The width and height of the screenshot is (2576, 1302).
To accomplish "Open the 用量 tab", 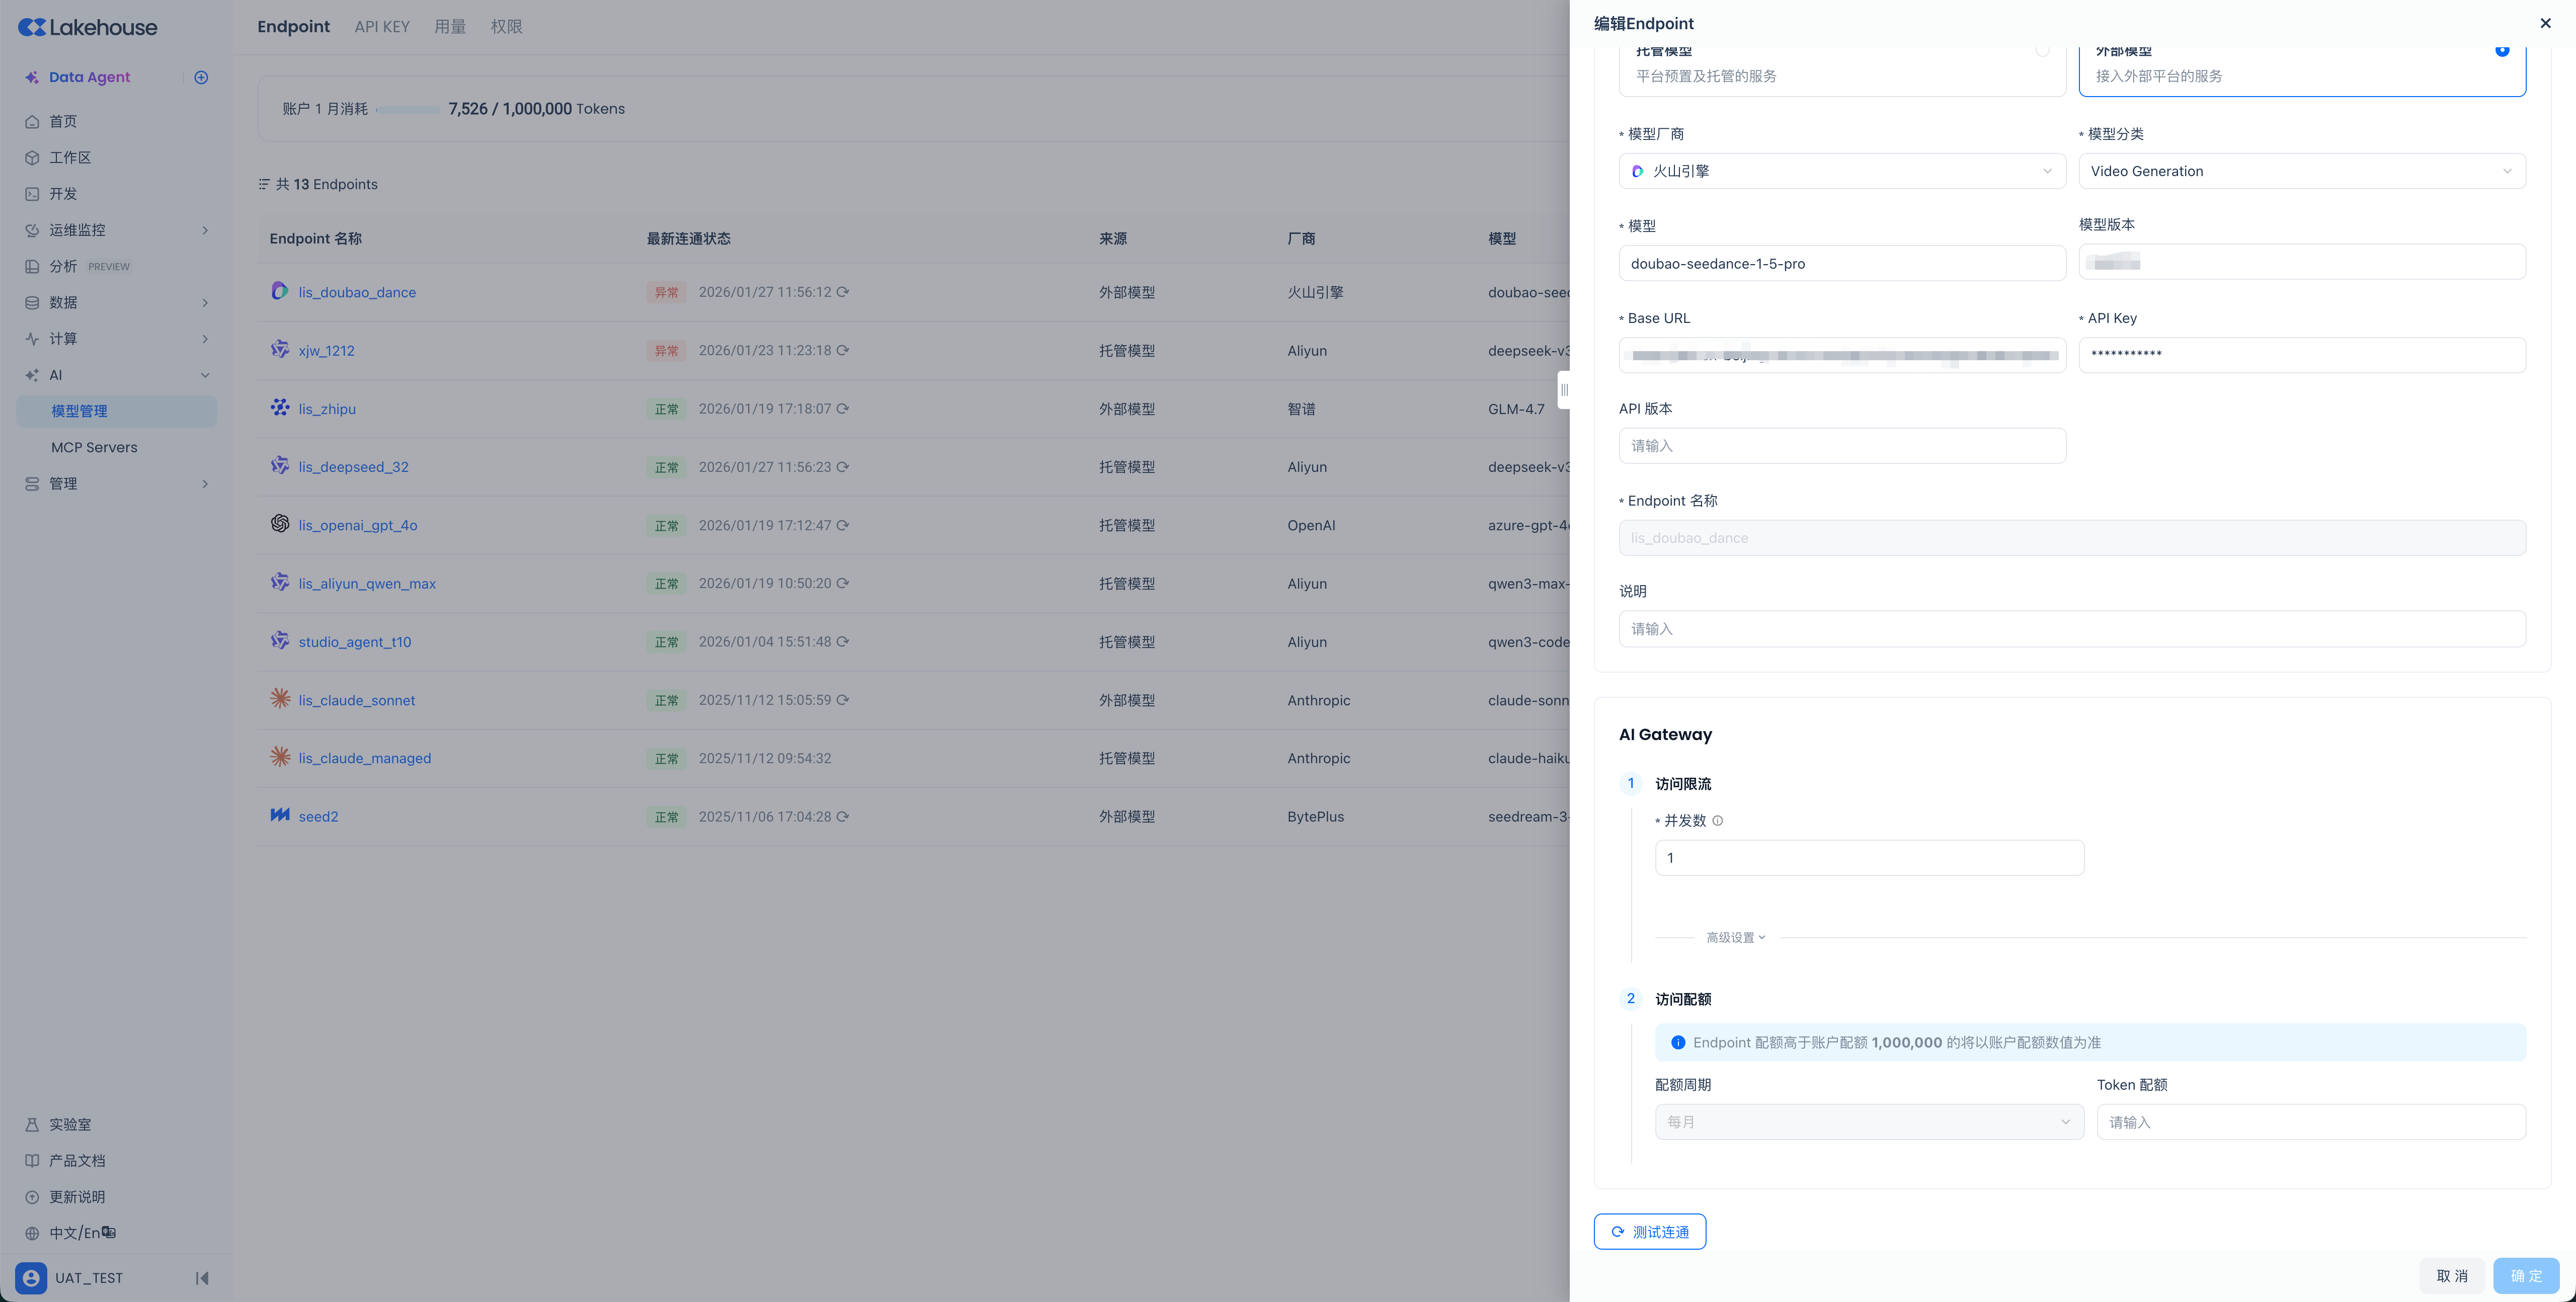I will pos(450,27).
